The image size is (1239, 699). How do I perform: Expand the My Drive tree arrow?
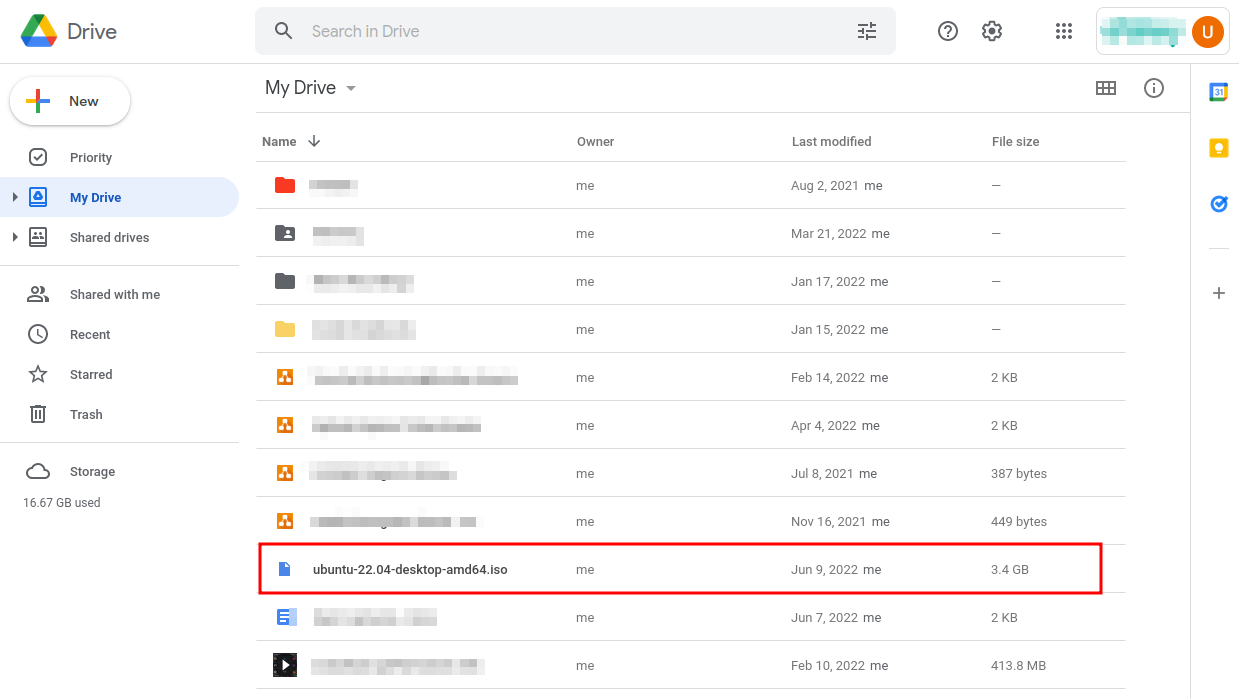tap(15, 197)
